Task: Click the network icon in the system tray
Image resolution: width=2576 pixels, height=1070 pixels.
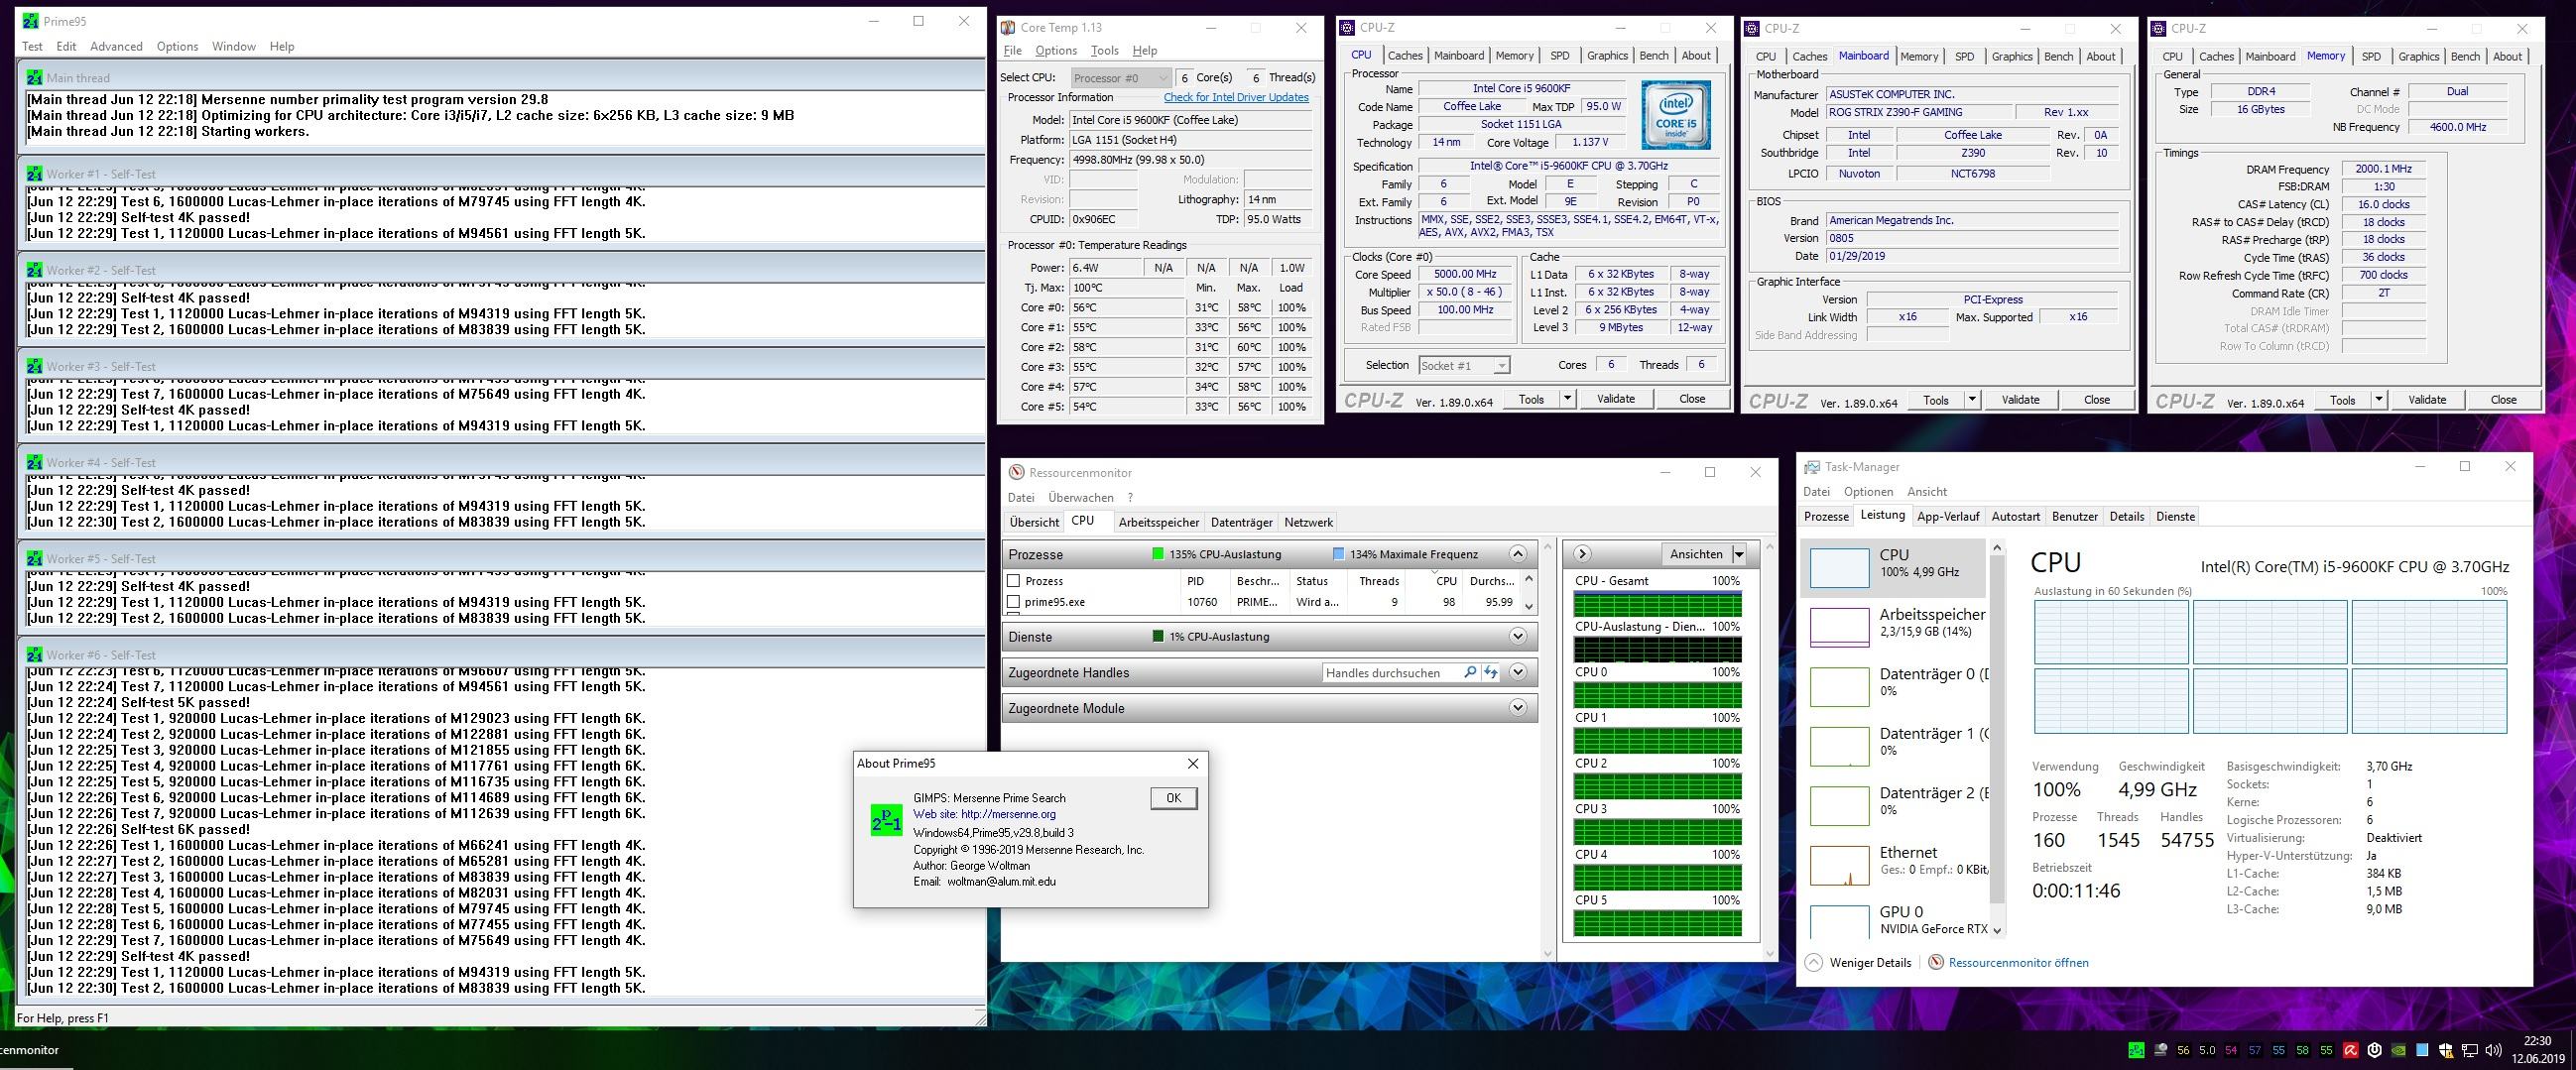Action: click(2470, 1050)
